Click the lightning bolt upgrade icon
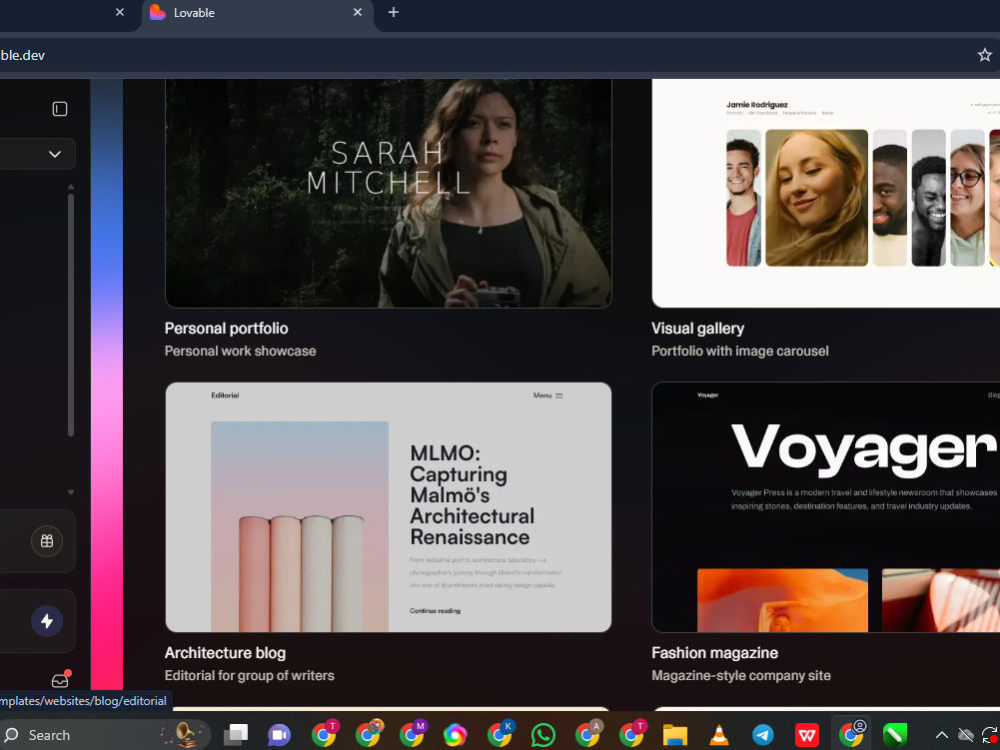1000x750 pixels. pos(47,621)
